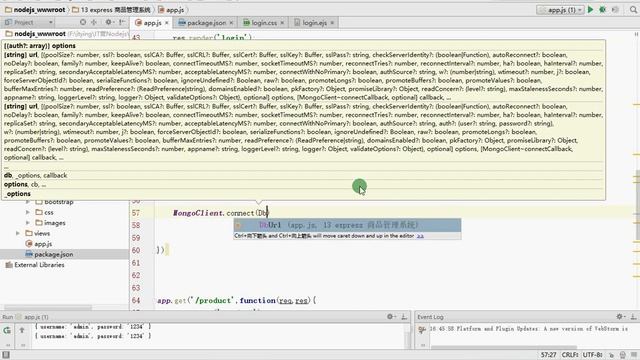Click the up arrow in Run panel
Image resolution: width=640 pixels, height=360 pixels.
click(x=22, y=330)
